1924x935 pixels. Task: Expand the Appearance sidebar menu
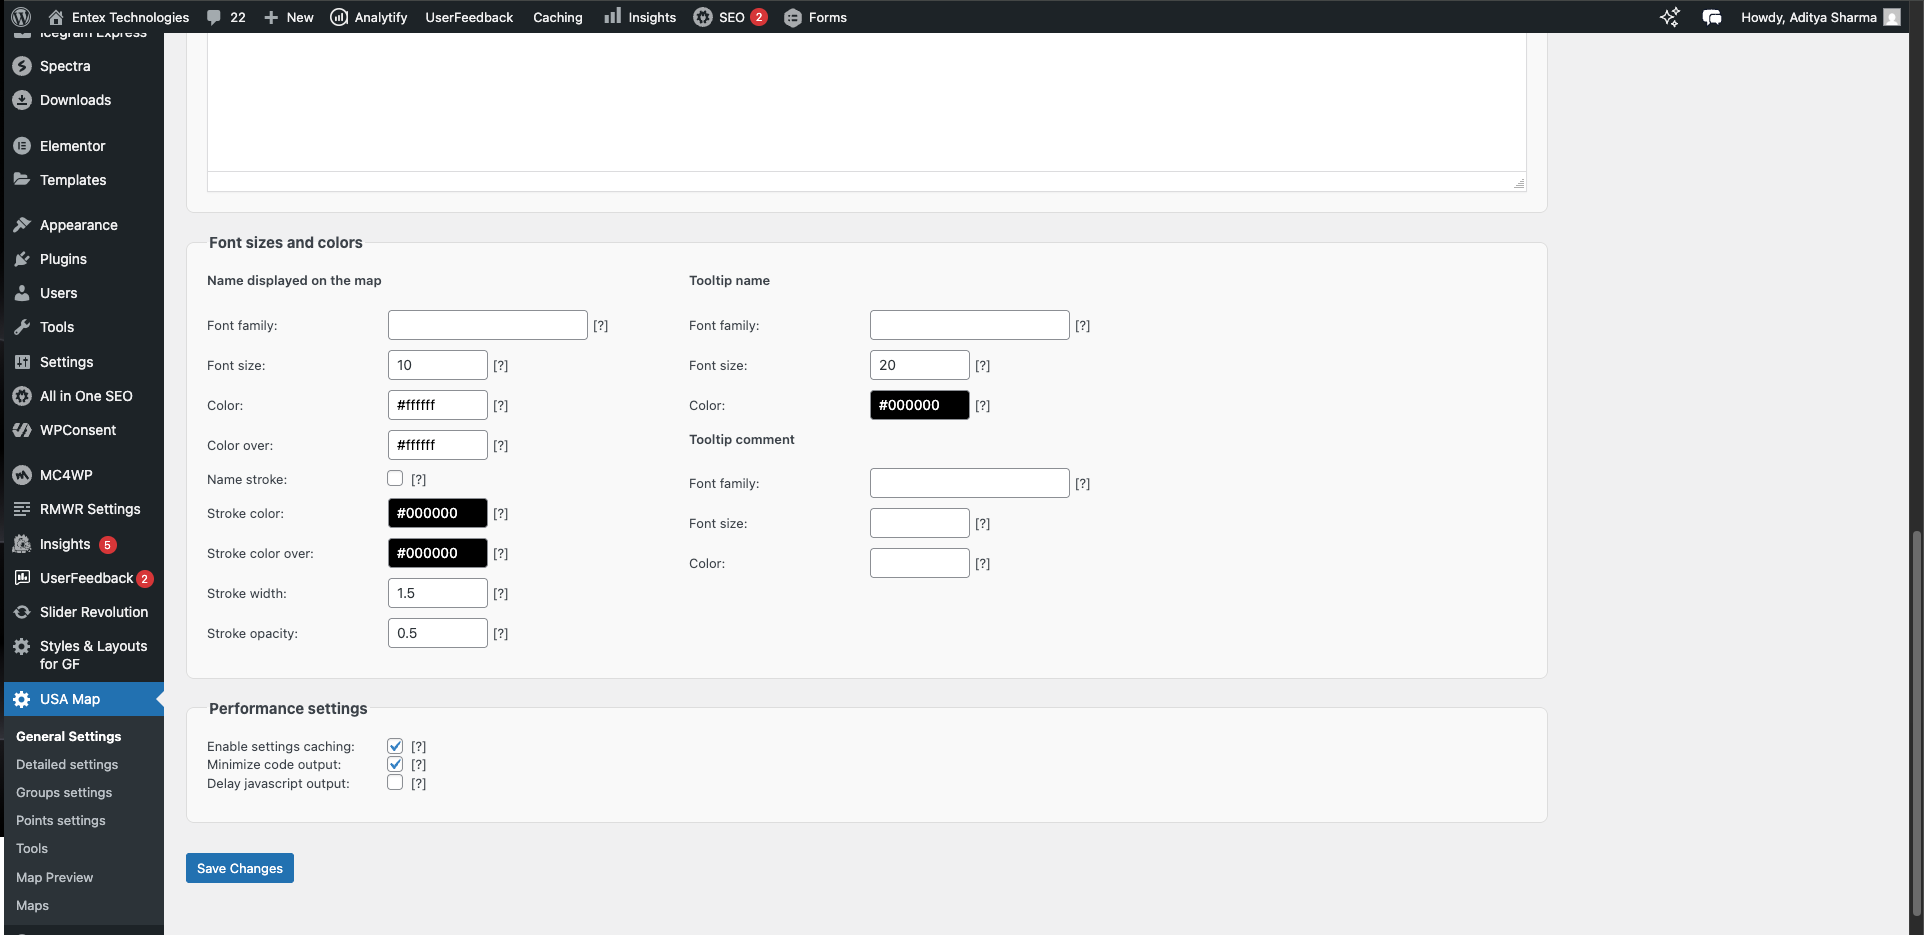pyautogui.click(x=78, y=225)
